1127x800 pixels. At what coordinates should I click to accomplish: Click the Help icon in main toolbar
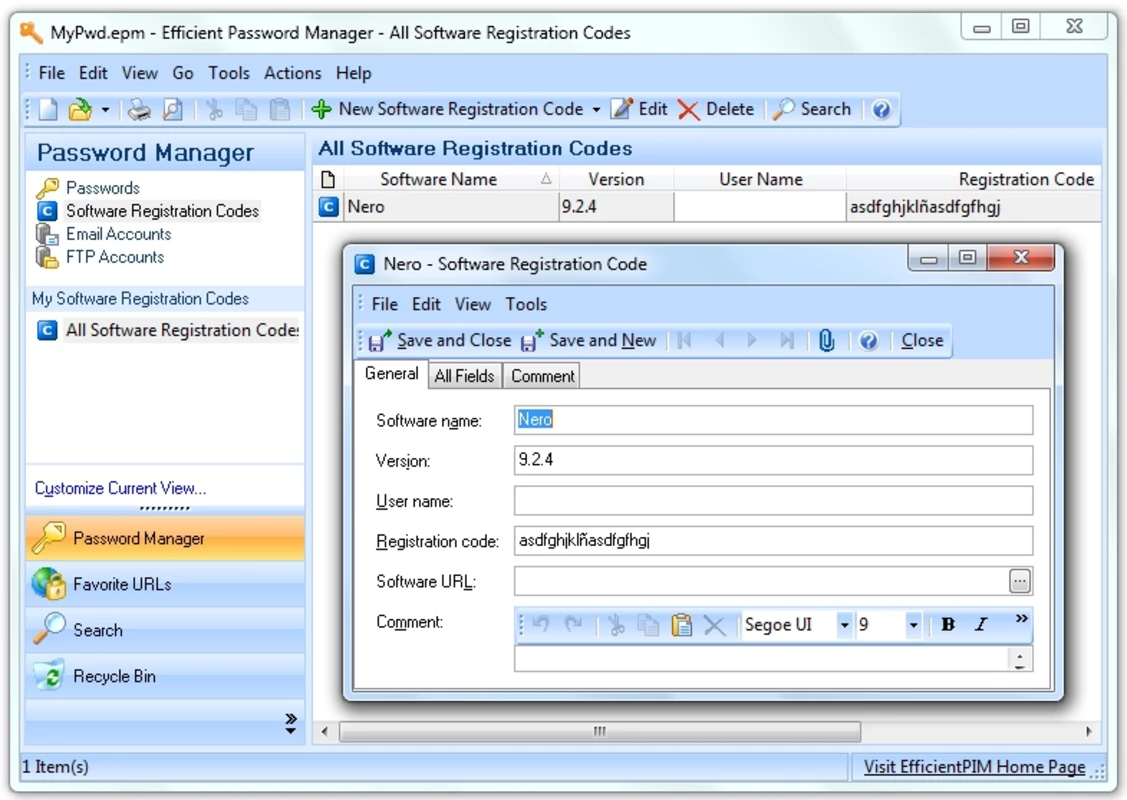(881, 109)
